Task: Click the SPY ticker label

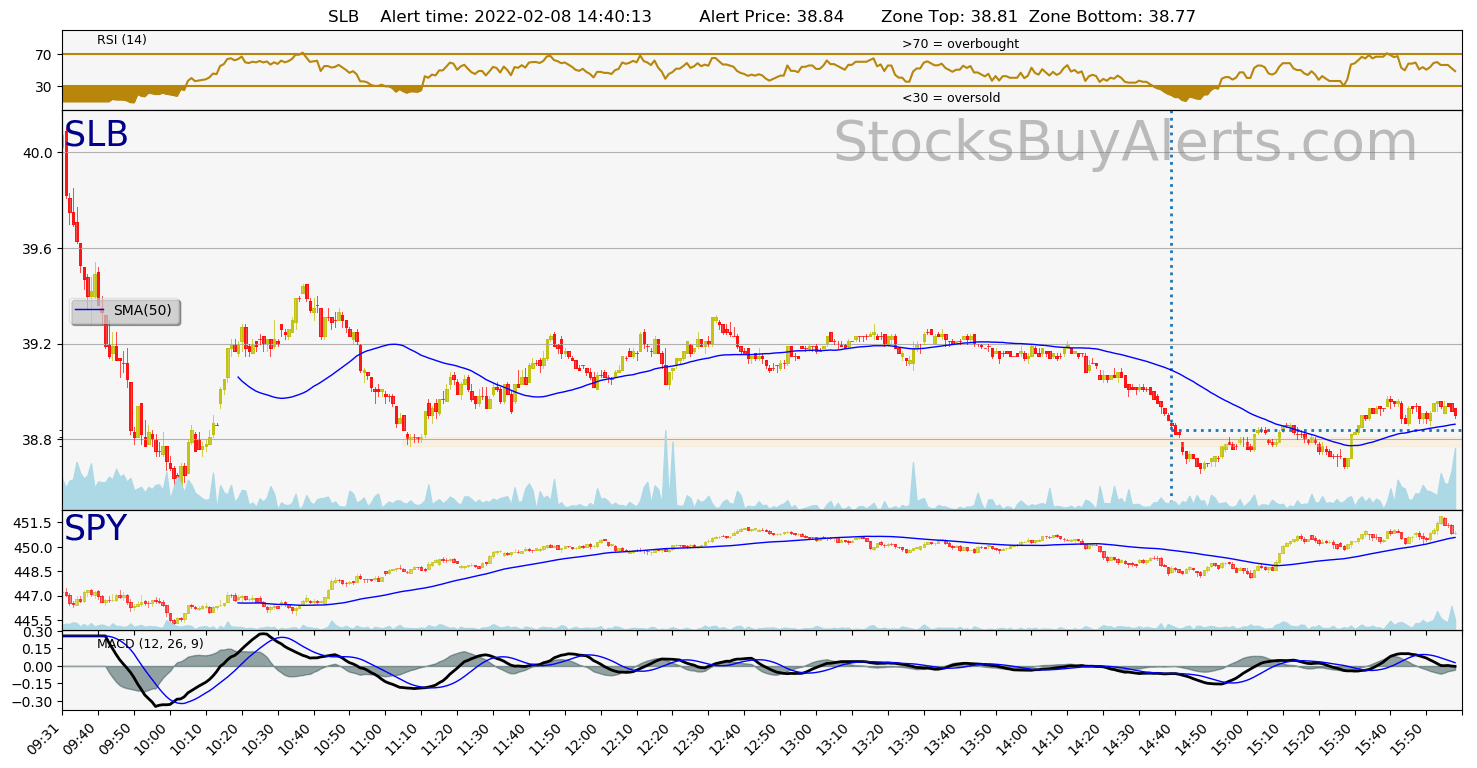Action: (x=95, y=529)
